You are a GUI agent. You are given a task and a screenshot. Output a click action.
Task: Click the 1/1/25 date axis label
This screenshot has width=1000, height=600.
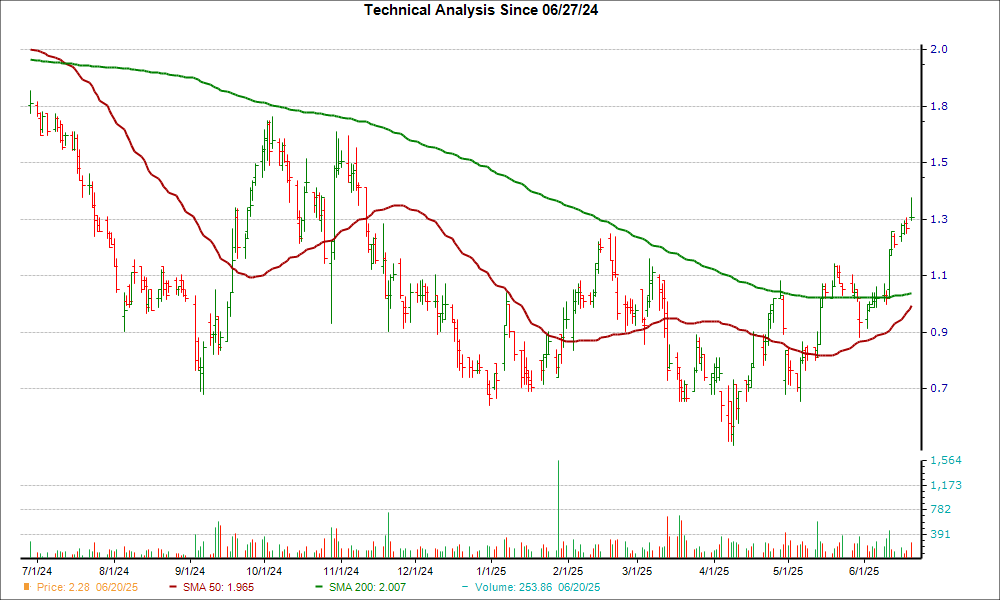(x=492, y=571)
